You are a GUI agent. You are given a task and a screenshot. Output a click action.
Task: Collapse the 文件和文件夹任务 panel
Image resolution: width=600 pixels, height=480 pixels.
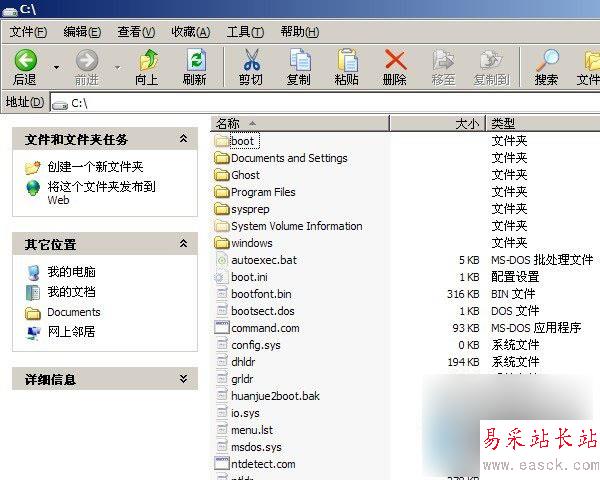coord(184,139)
